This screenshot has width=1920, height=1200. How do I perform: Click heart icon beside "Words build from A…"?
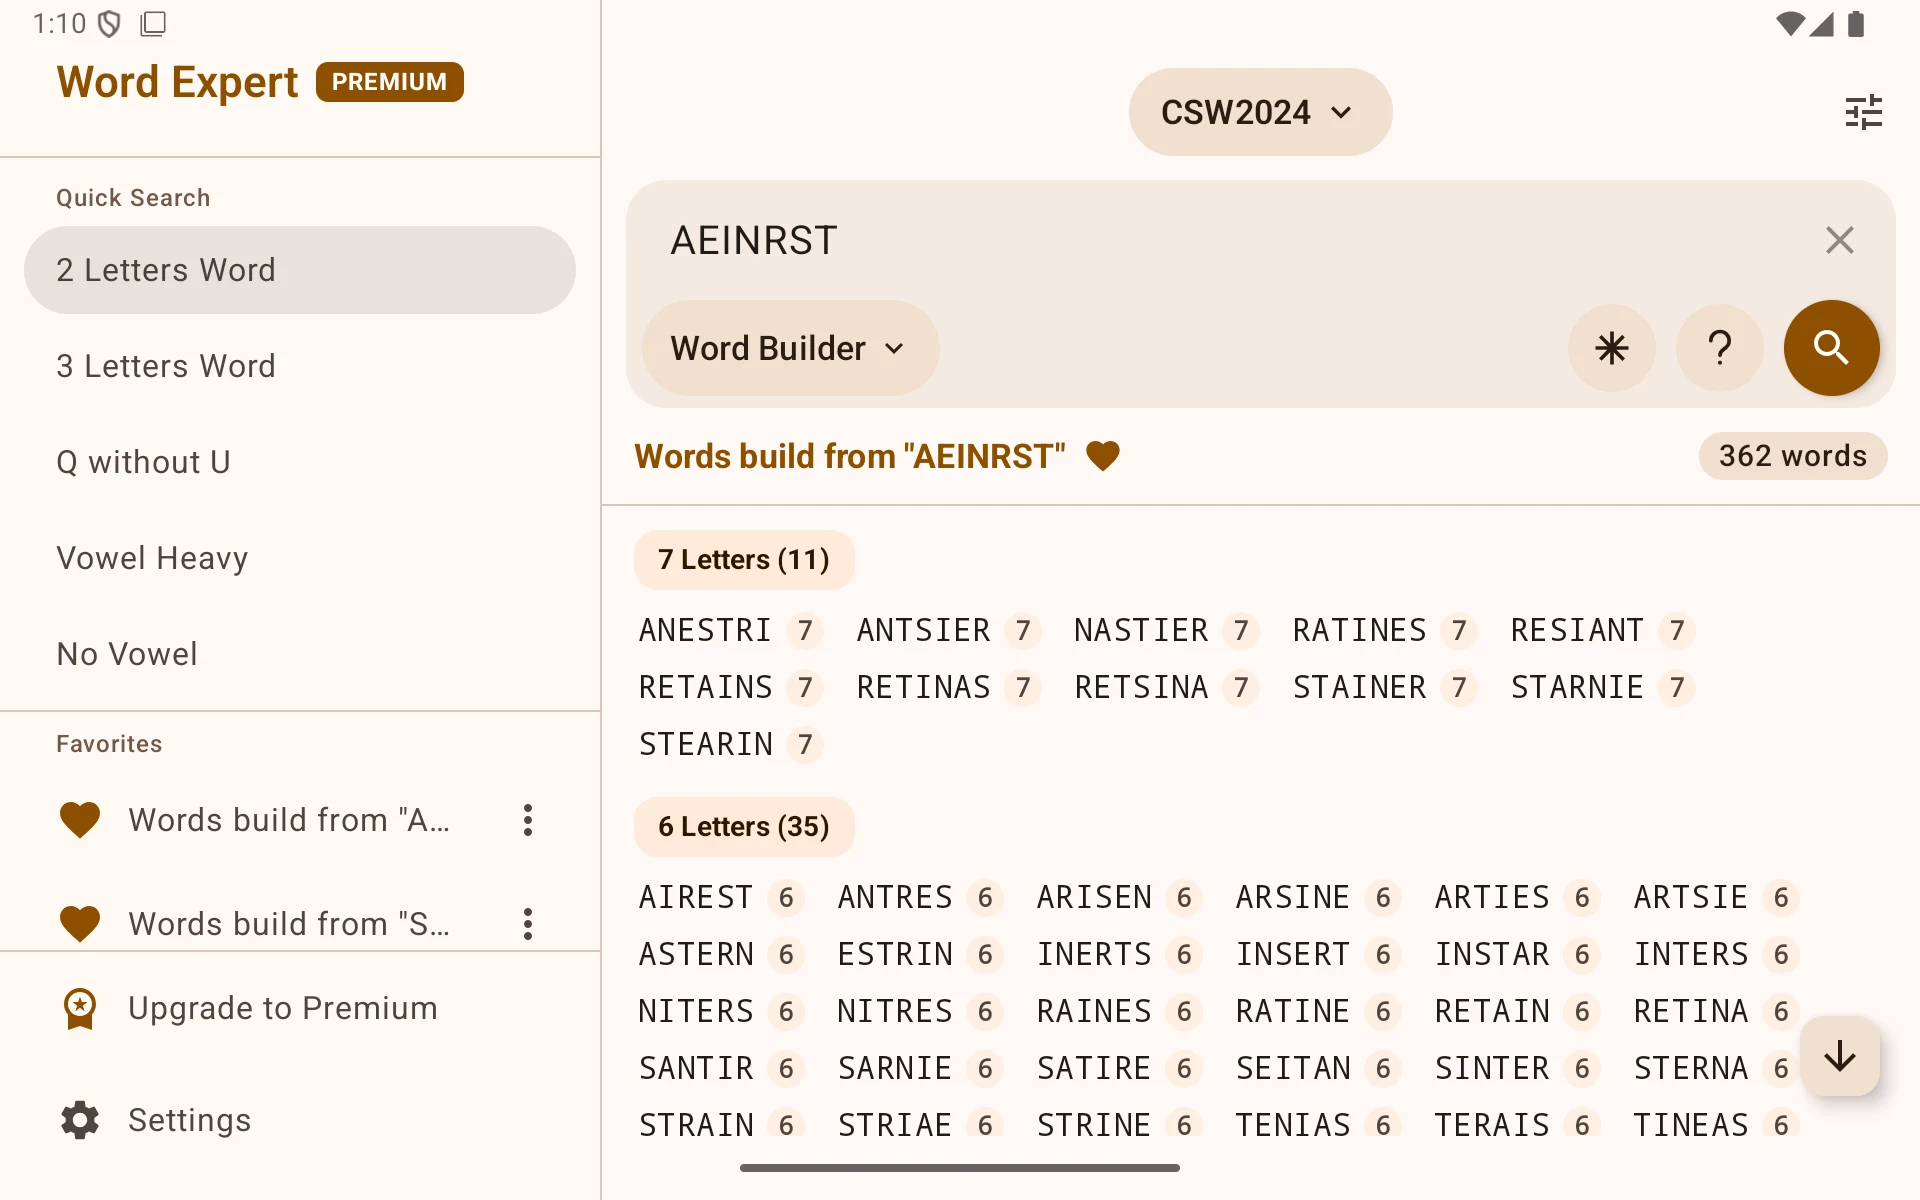[80, 820]
